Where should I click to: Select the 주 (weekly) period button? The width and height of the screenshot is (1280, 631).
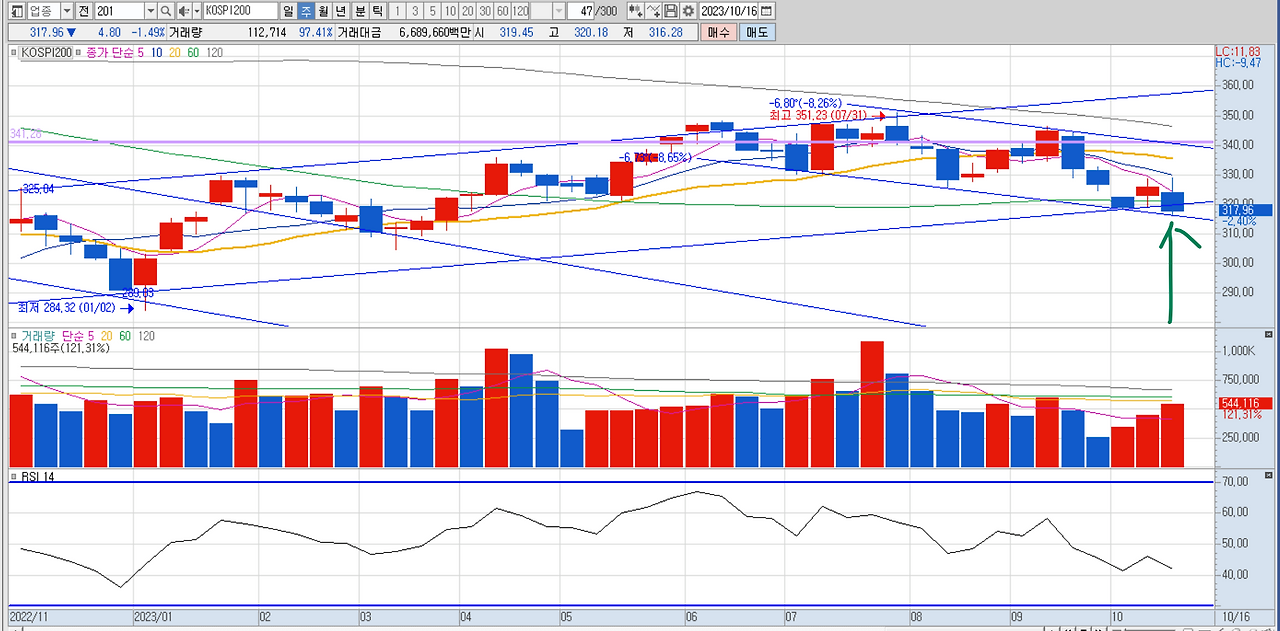pyautogui.click(x=306, y=10)
